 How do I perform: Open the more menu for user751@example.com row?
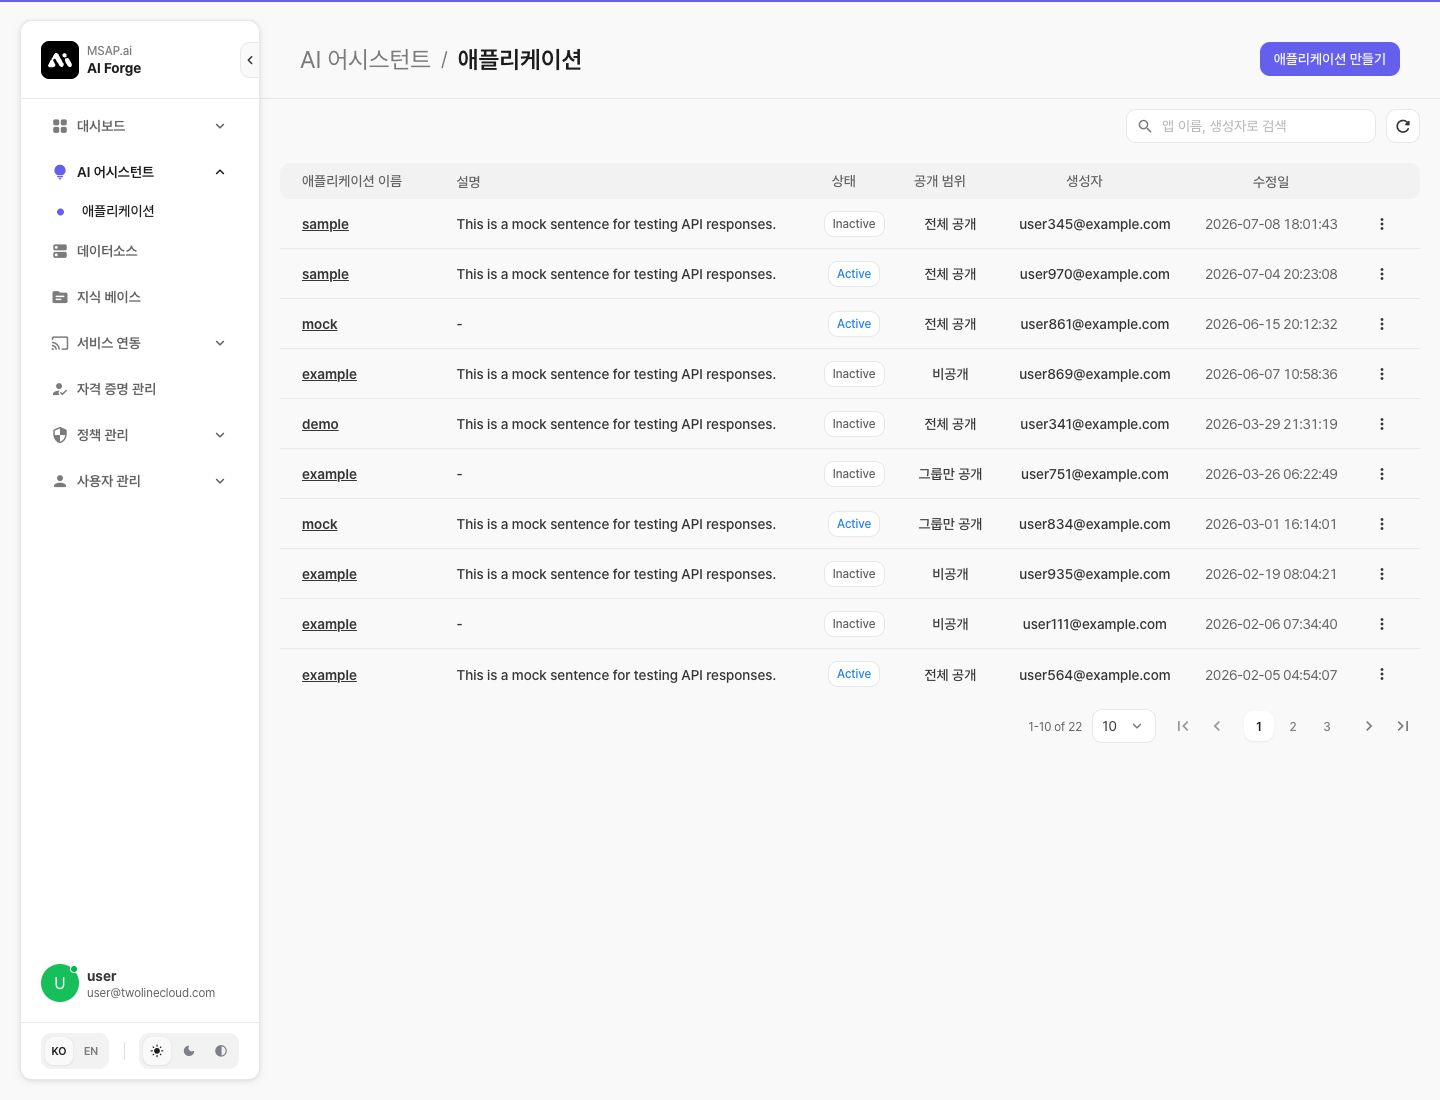[1382, 474]
